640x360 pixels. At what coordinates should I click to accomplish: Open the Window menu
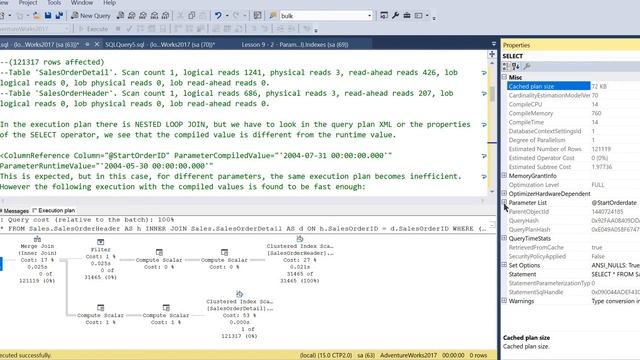click(82, 3)
